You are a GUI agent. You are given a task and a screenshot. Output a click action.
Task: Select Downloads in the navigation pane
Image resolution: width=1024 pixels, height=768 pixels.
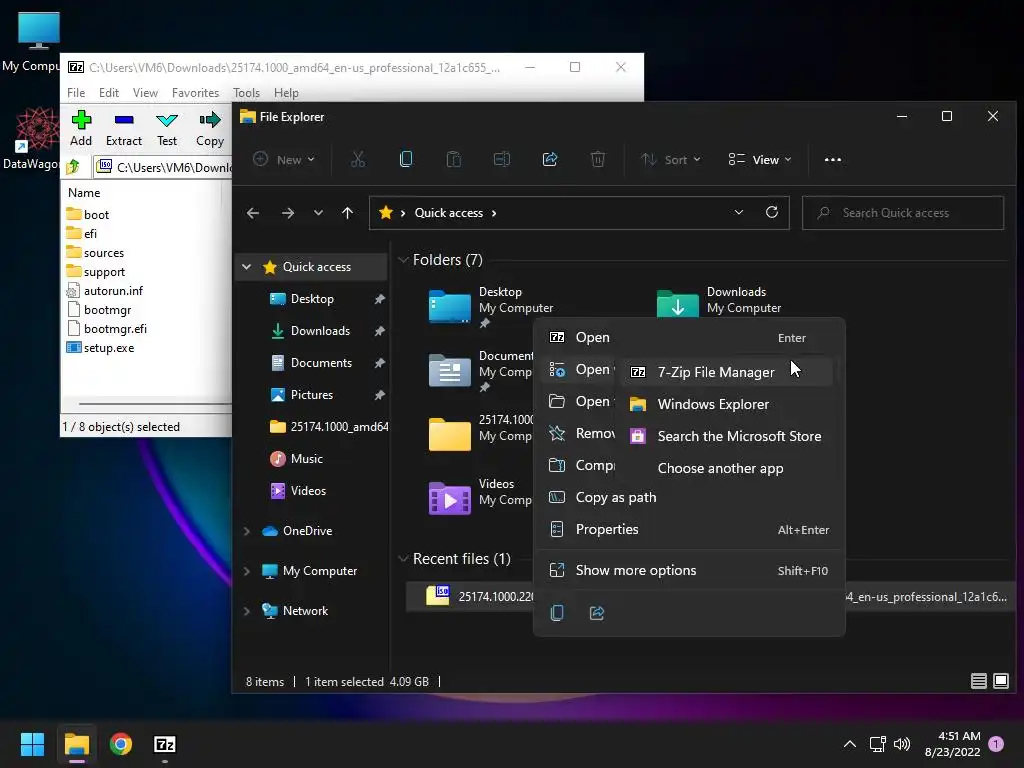coord(320,331)
